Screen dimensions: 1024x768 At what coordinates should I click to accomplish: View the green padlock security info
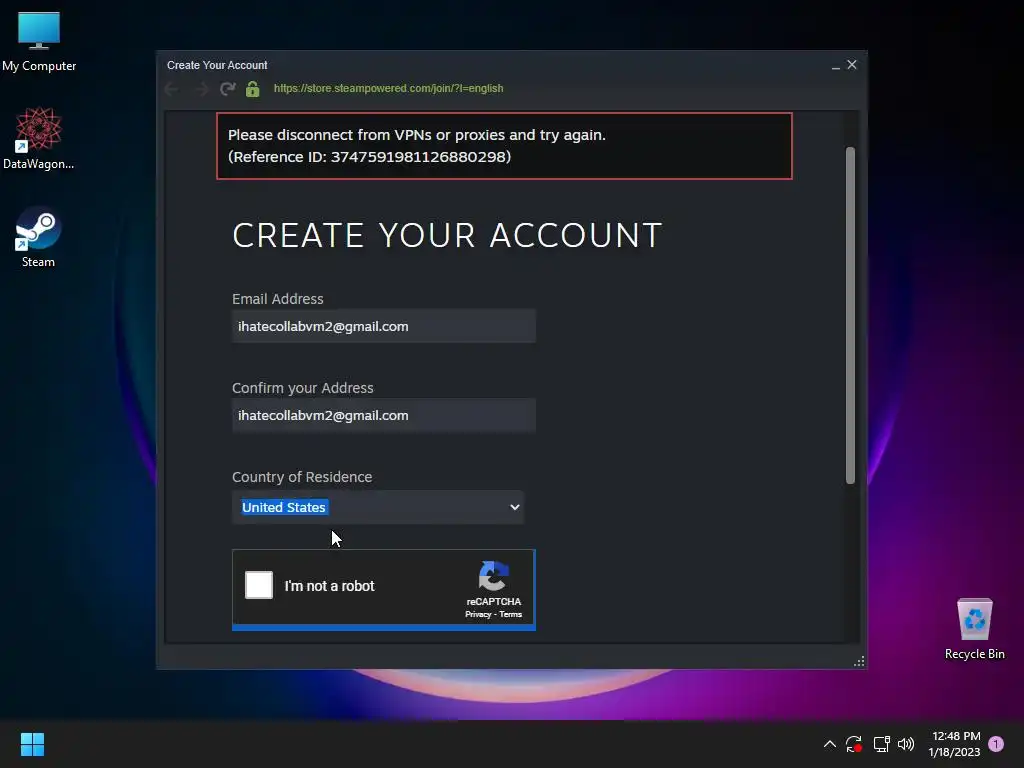coord(253,89)
